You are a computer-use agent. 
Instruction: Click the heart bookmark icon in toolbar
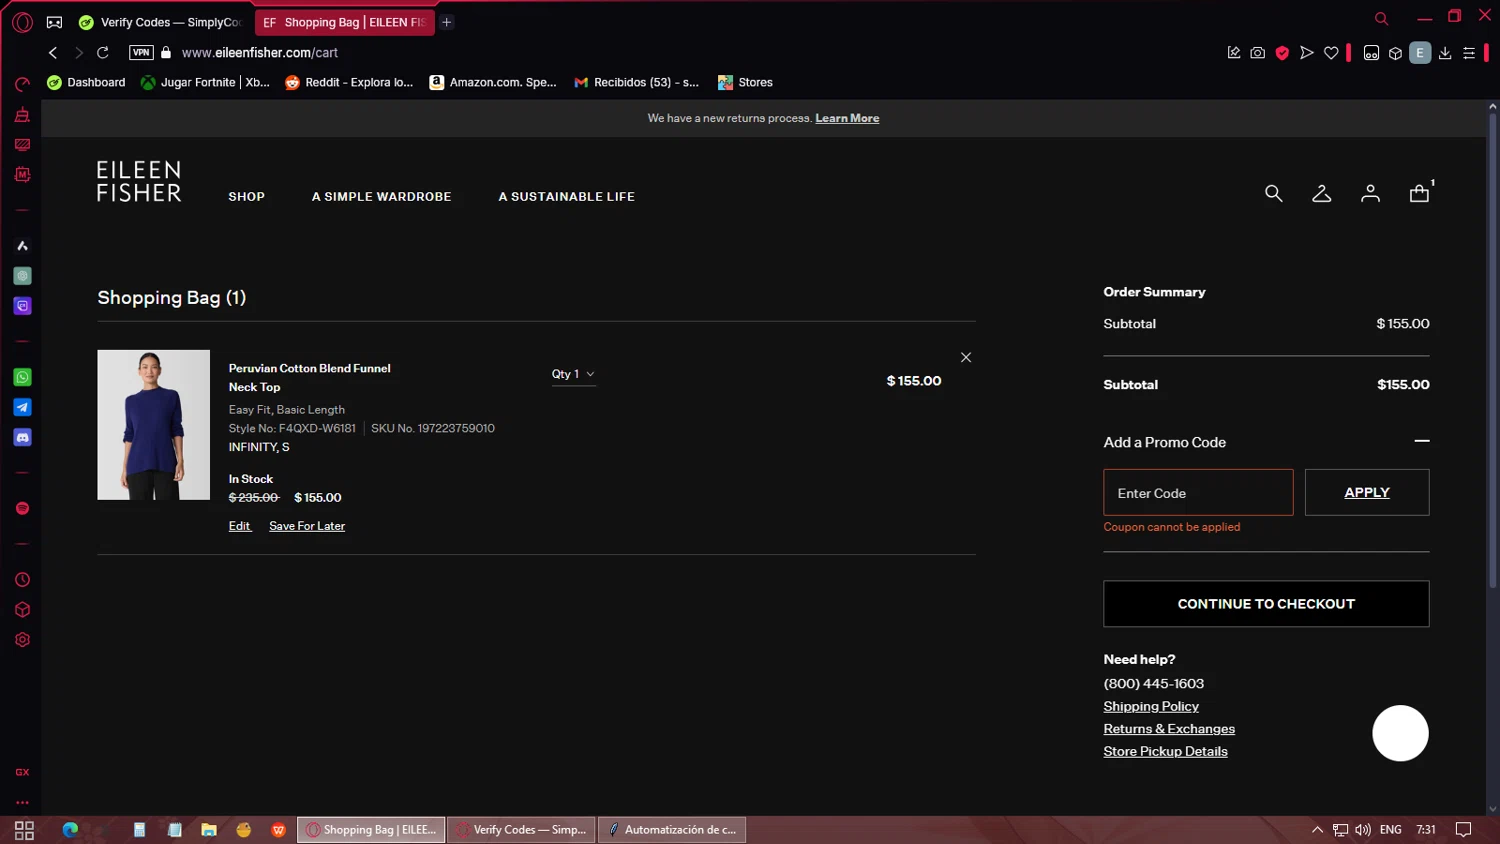1331,53
